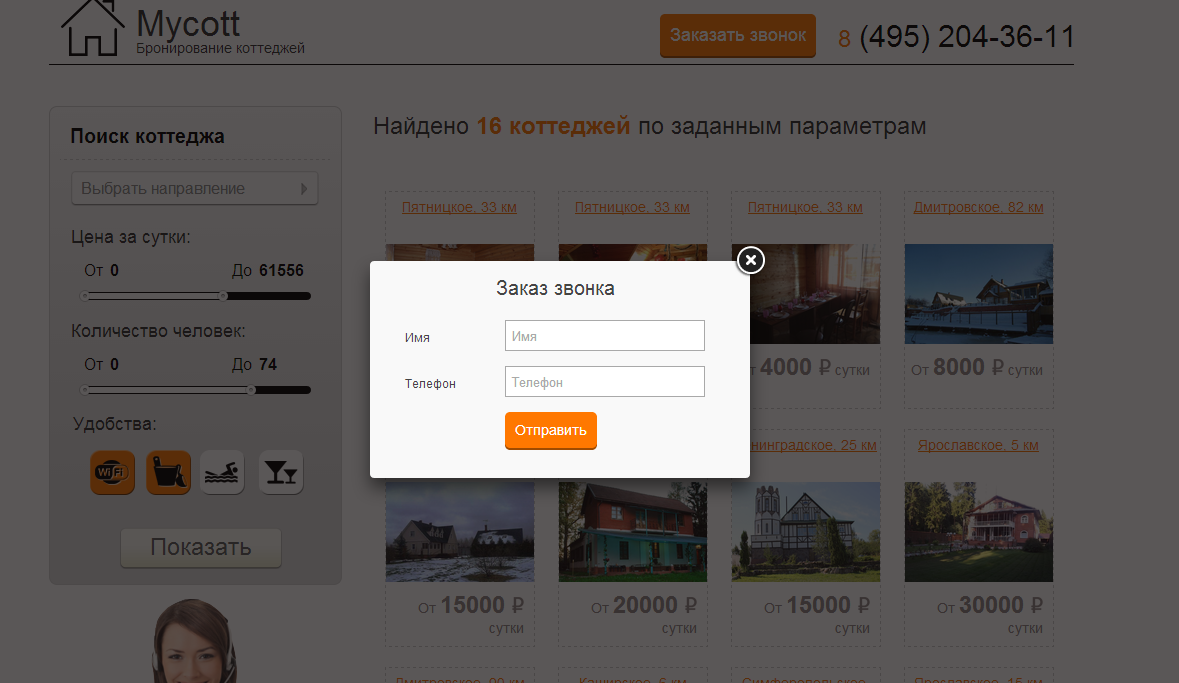1179x683 pixels.
Task: Select the 20000 ₽ red house thumbnail
Action: [x=632, y=531]
